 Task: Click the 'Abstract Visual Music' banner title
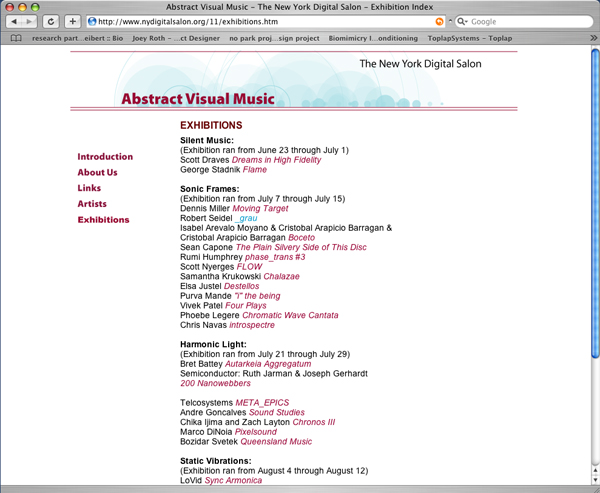point(198,99)
